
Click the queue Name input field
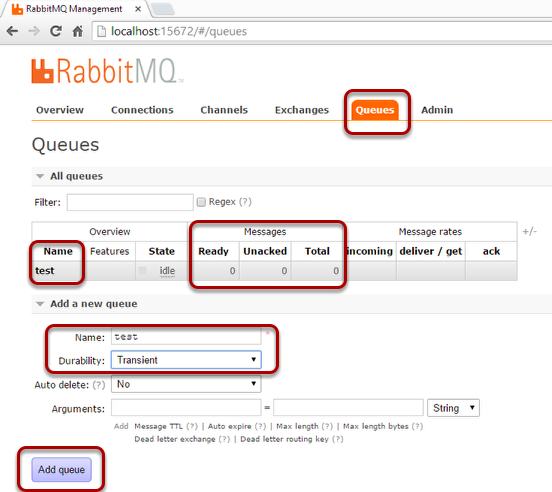186,336
